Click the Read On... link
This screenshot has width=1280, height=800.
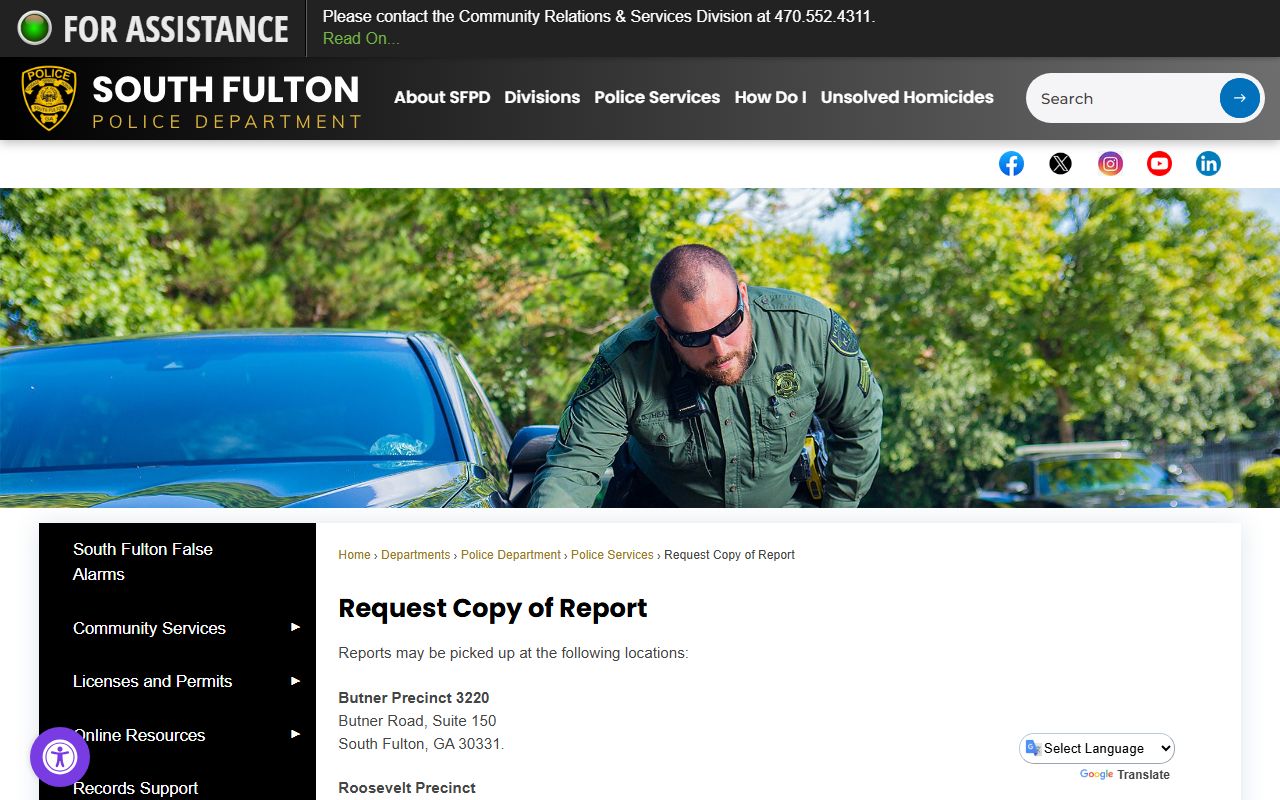[x=361, y=38]
